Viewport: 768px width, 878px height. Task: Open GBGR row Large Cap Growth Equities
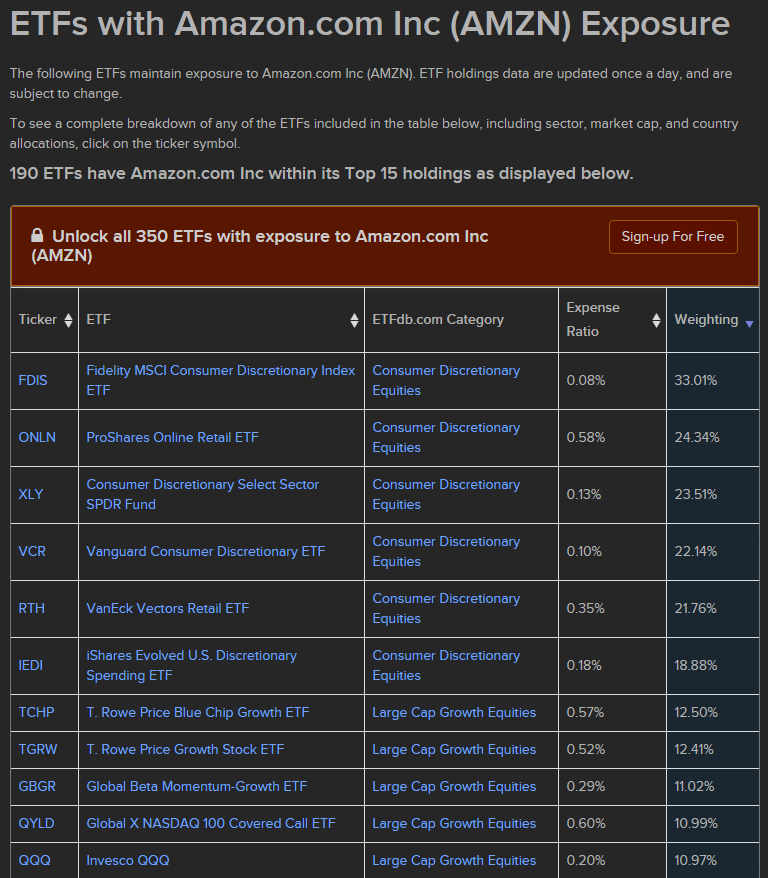454,787
